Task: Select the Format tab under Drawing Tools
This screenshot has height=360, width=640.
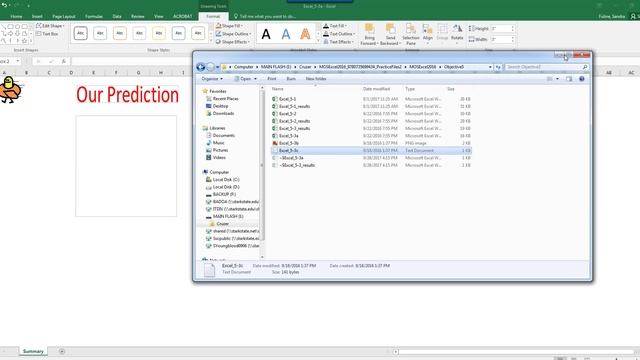Action: [213, 16]
